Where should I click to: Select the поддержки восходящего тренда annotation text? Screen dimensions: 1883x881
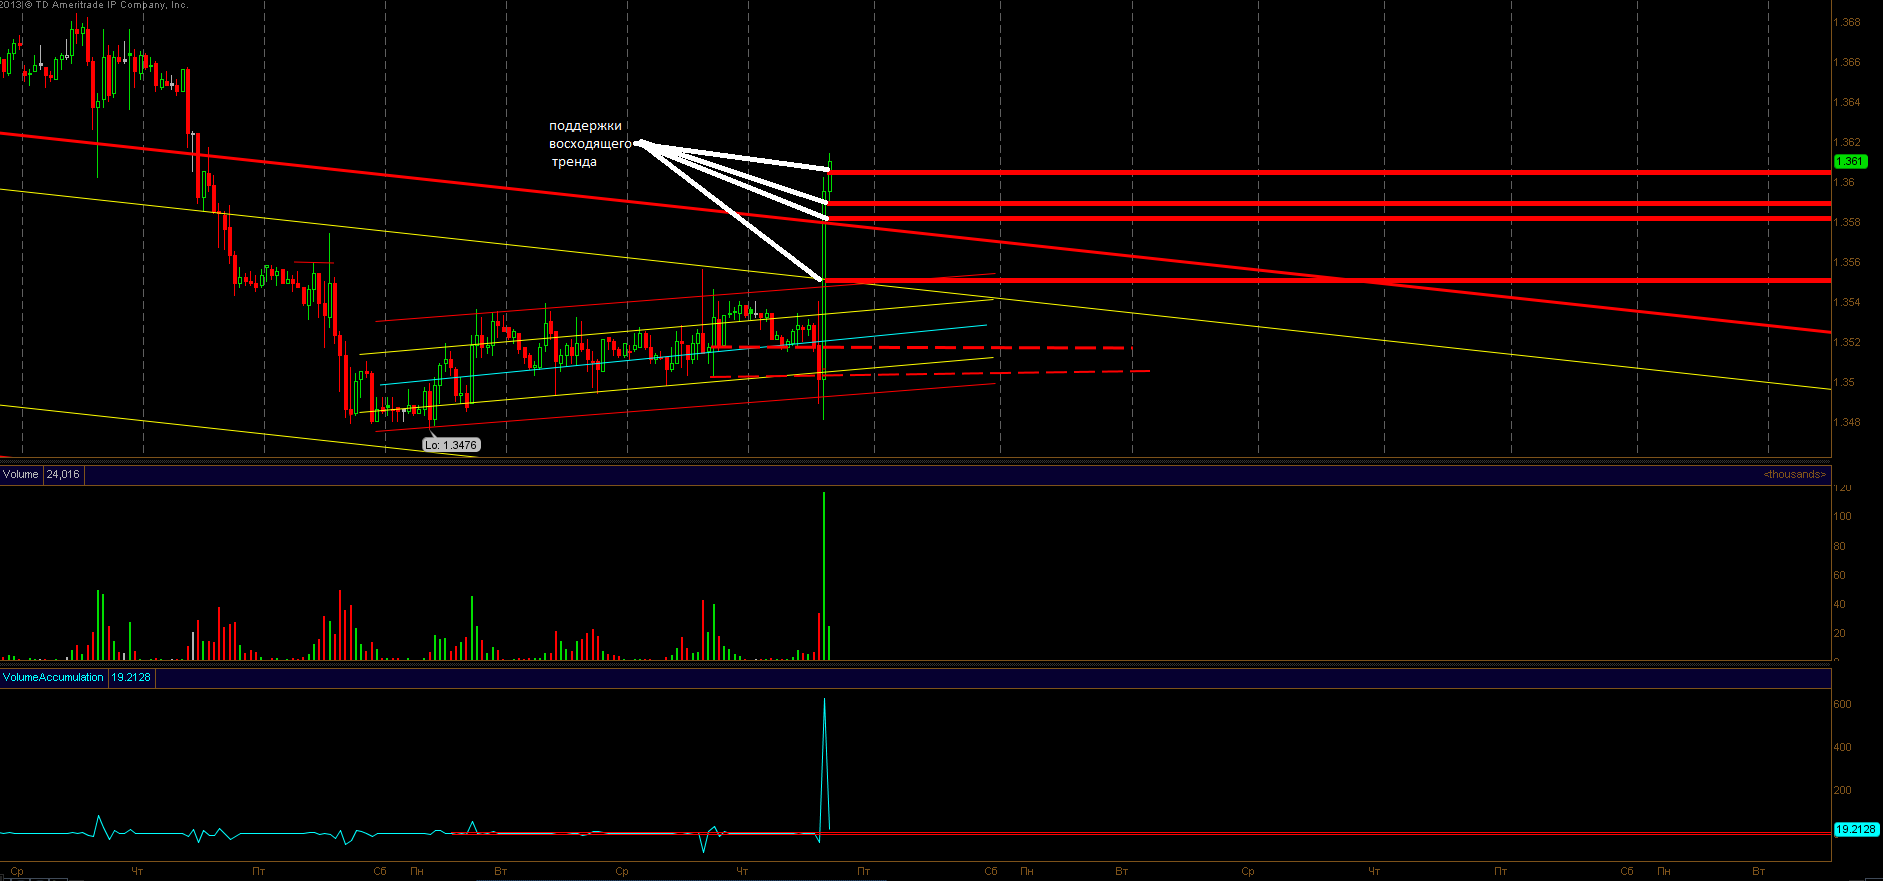point(589,144)
